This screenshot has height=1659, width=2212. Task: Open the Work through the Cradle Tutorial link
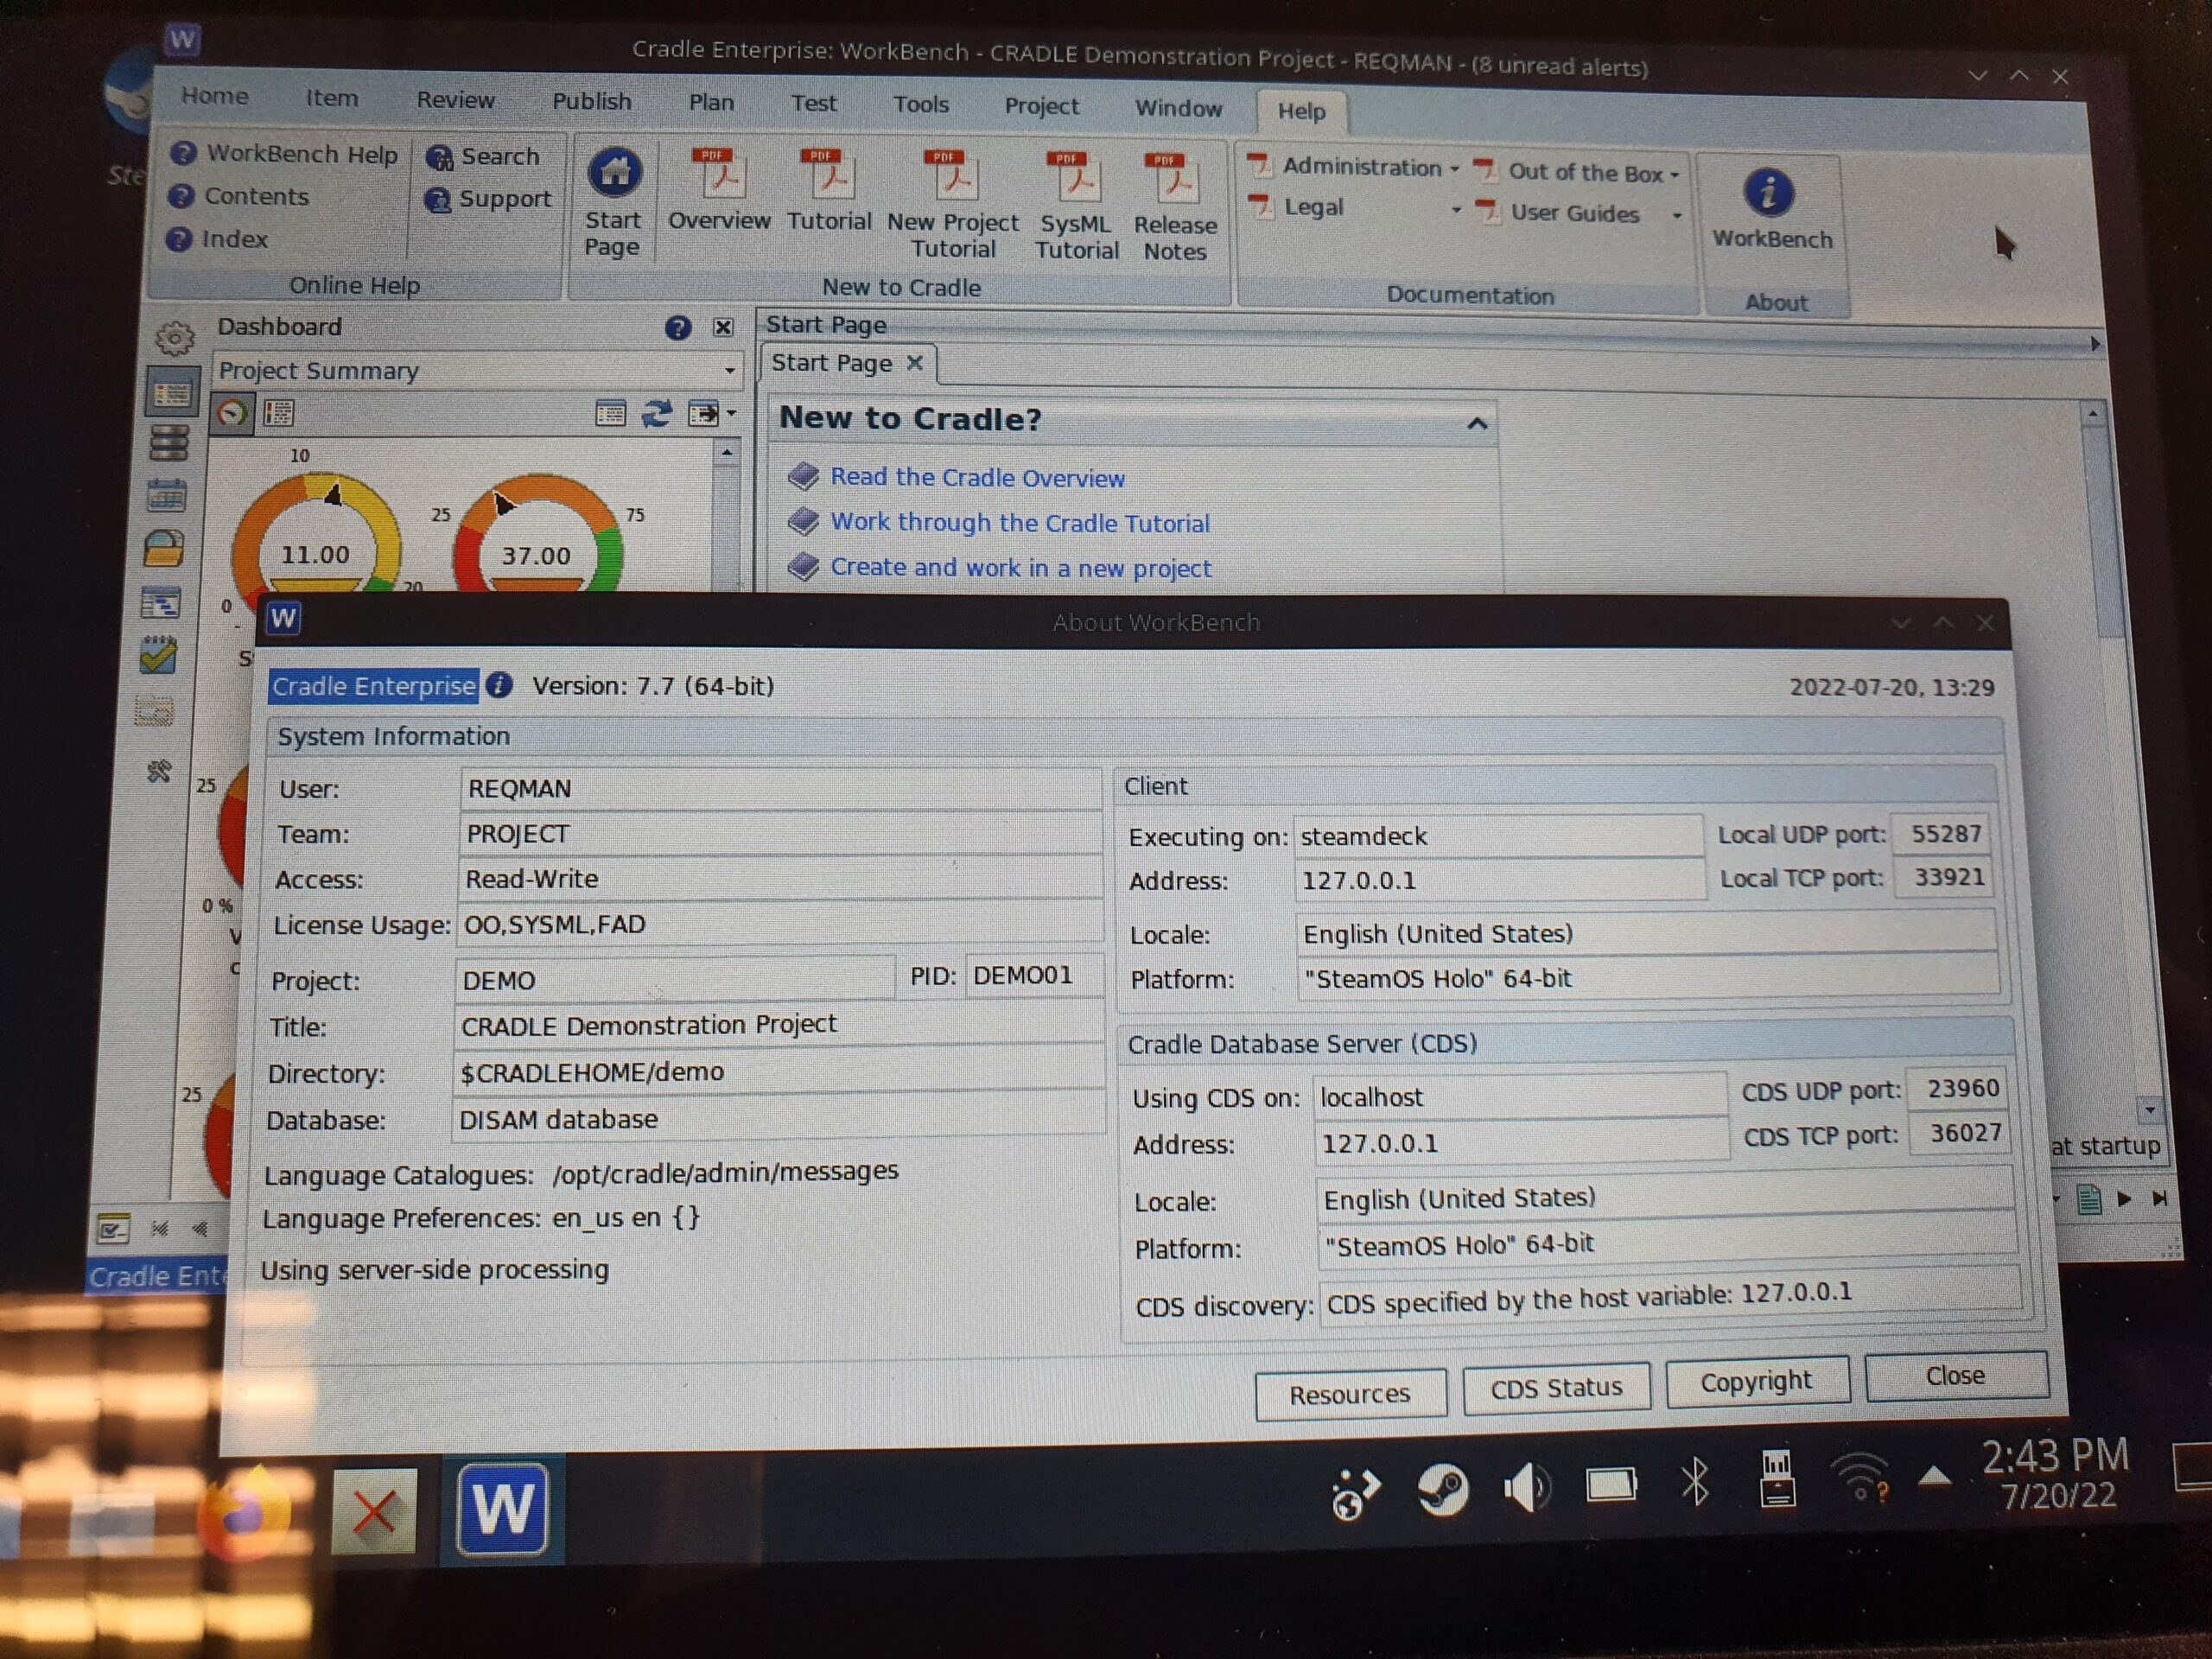point(1015,521)
